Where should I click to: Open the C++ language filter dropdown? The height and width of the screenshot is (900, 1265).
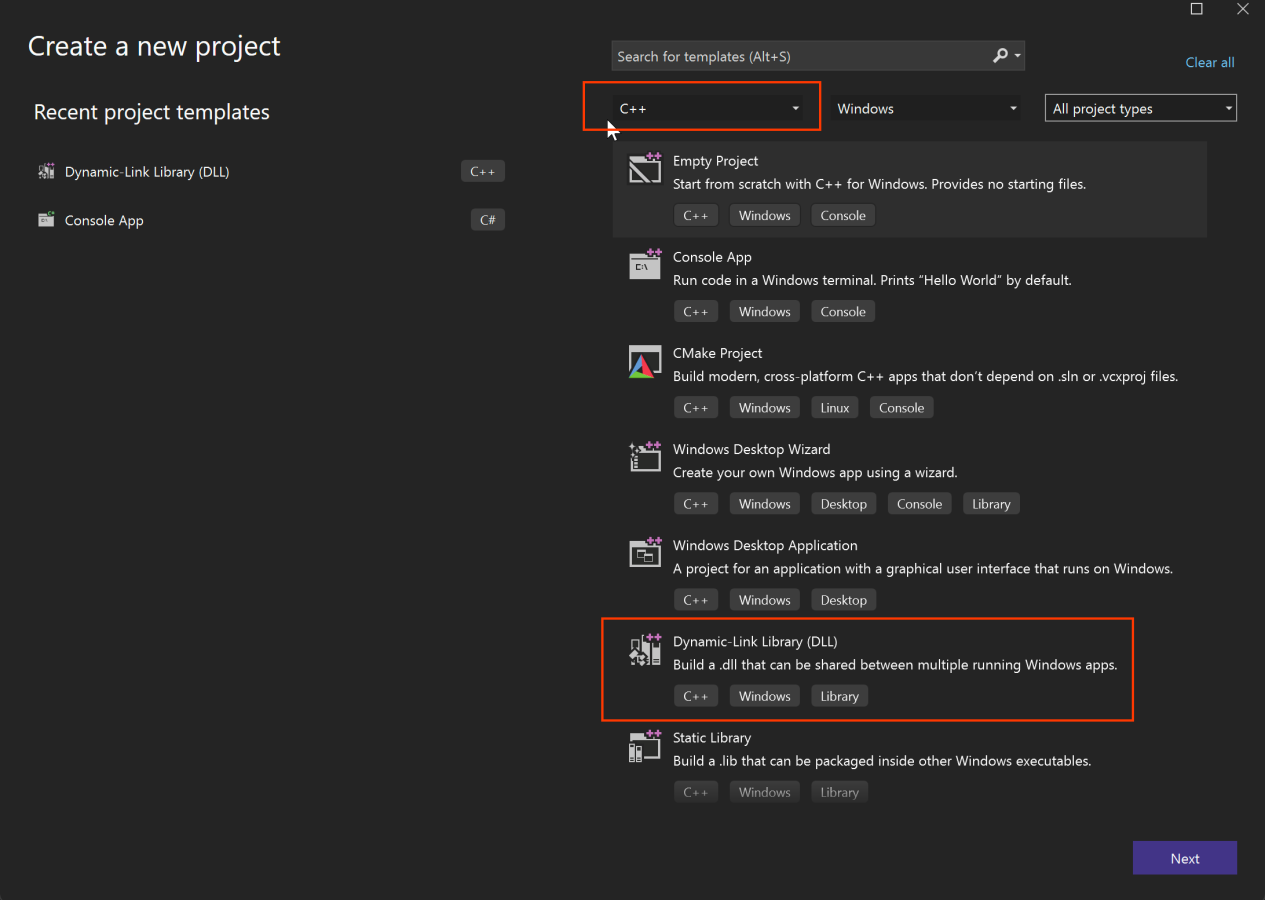[x=709, y=109]
